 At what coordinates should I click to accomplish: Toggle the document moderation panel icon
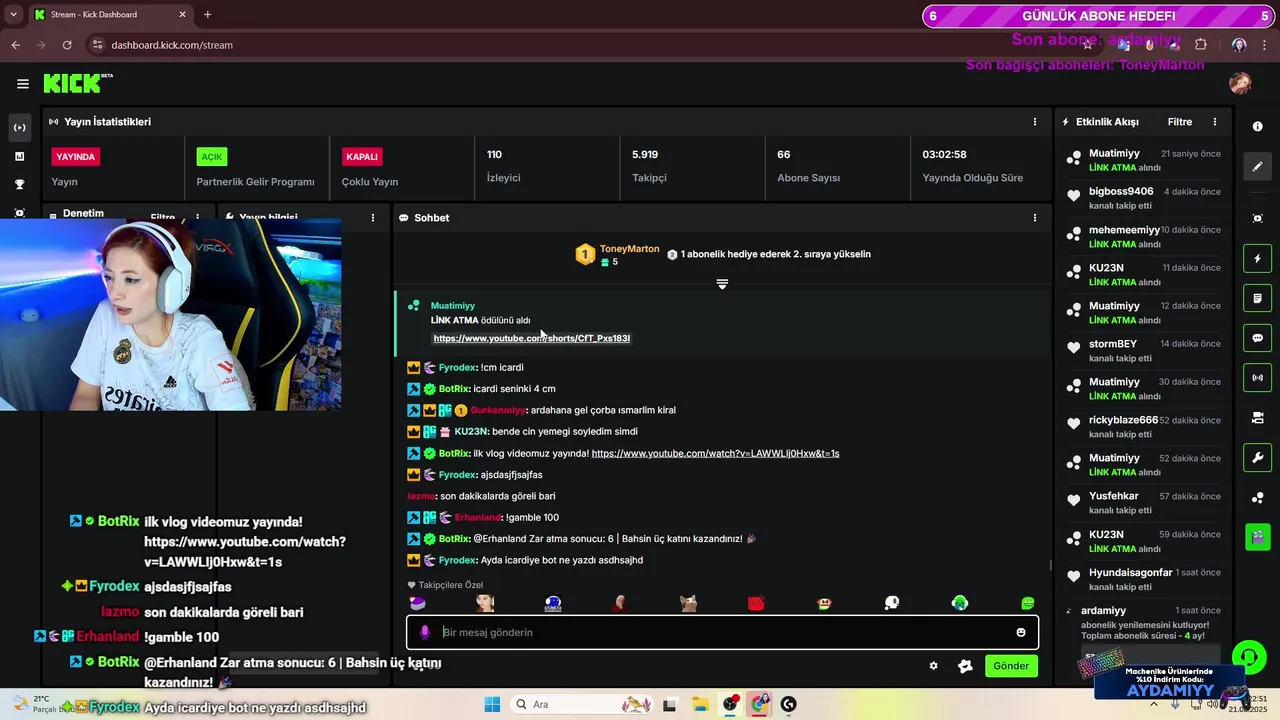coord(1258,299)
